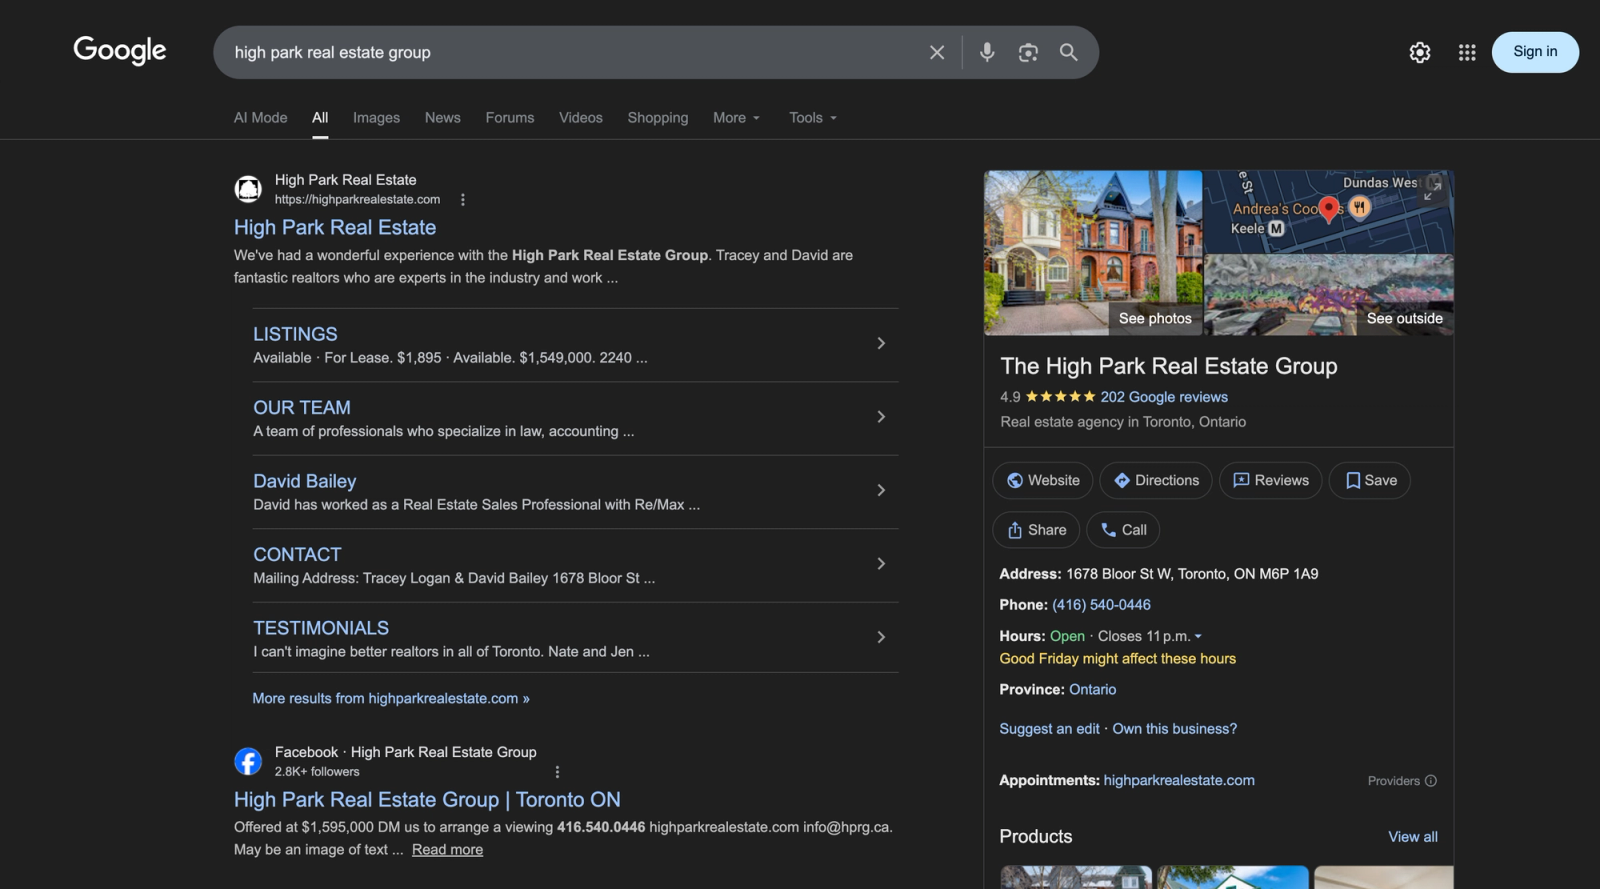Open the OUR TEAM sitelink

302,408
